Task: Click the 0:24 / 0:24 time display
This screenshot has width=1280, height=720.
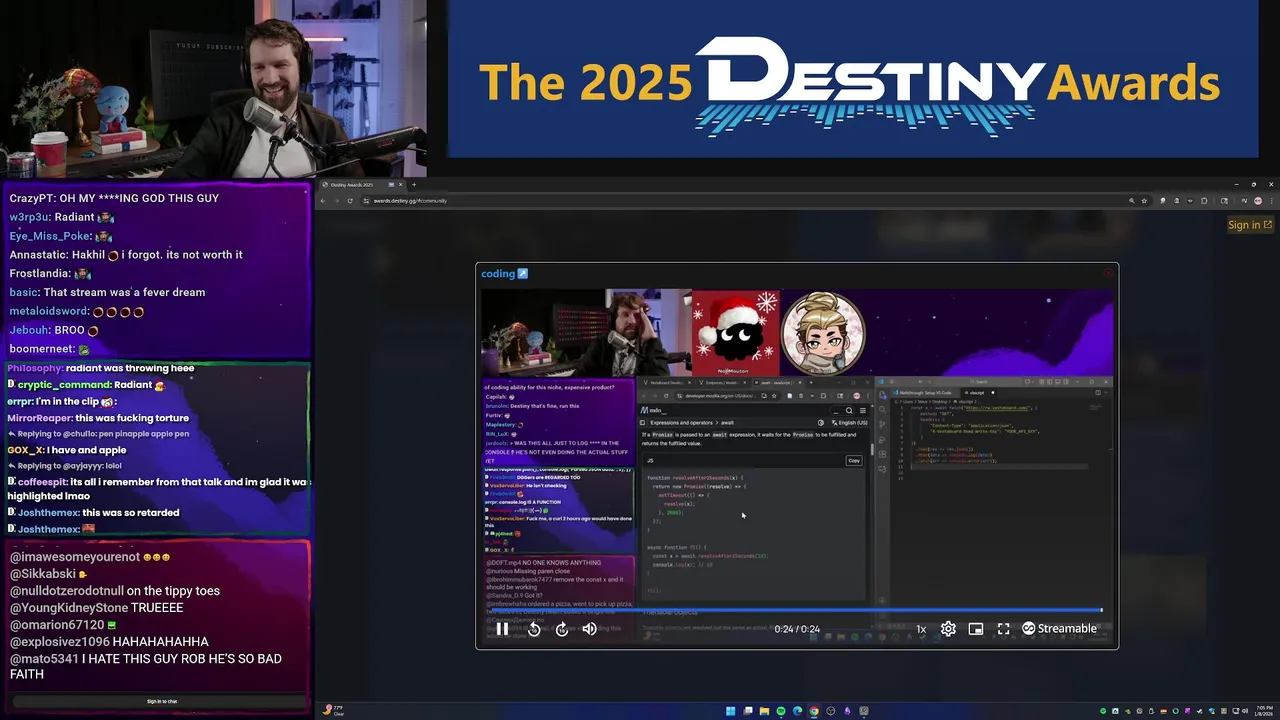Action: pyautogui.click(x=797, y=629)
